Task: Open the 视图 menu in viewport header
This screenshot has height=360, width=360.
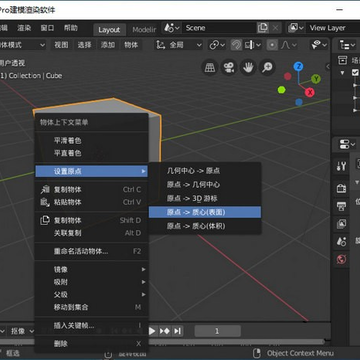Action: [61, 45]
